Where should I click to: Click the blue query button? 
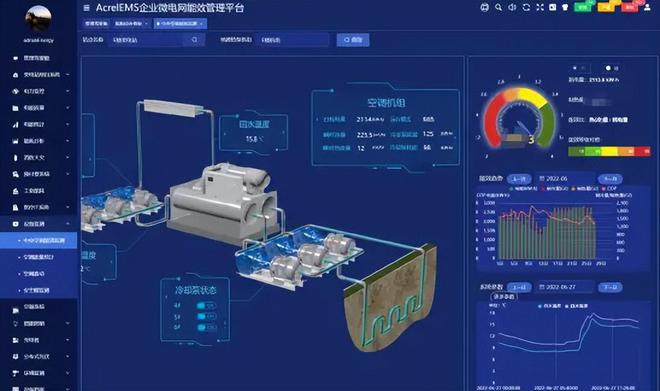[x=353, y=40]
